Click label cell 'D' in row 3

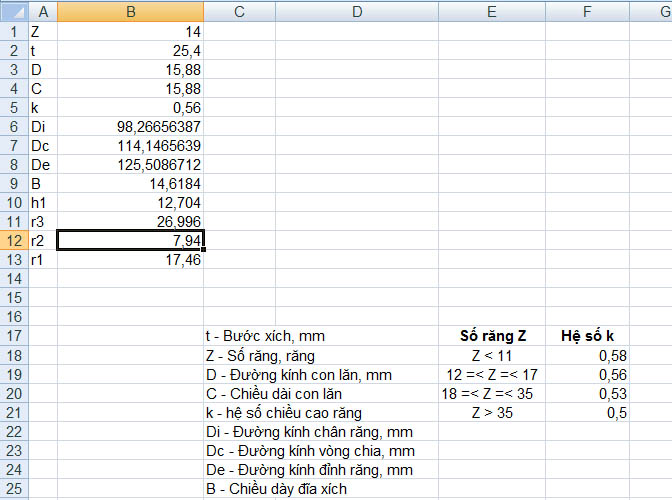[x=43, y=69]
